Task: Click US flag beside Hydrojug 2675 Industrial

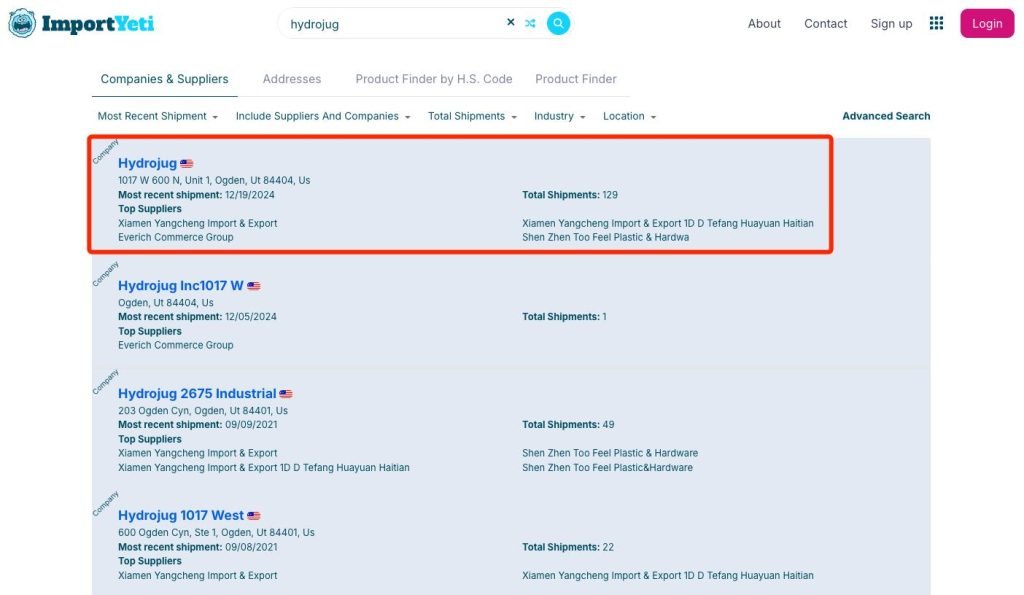Action: pos(286,394)
